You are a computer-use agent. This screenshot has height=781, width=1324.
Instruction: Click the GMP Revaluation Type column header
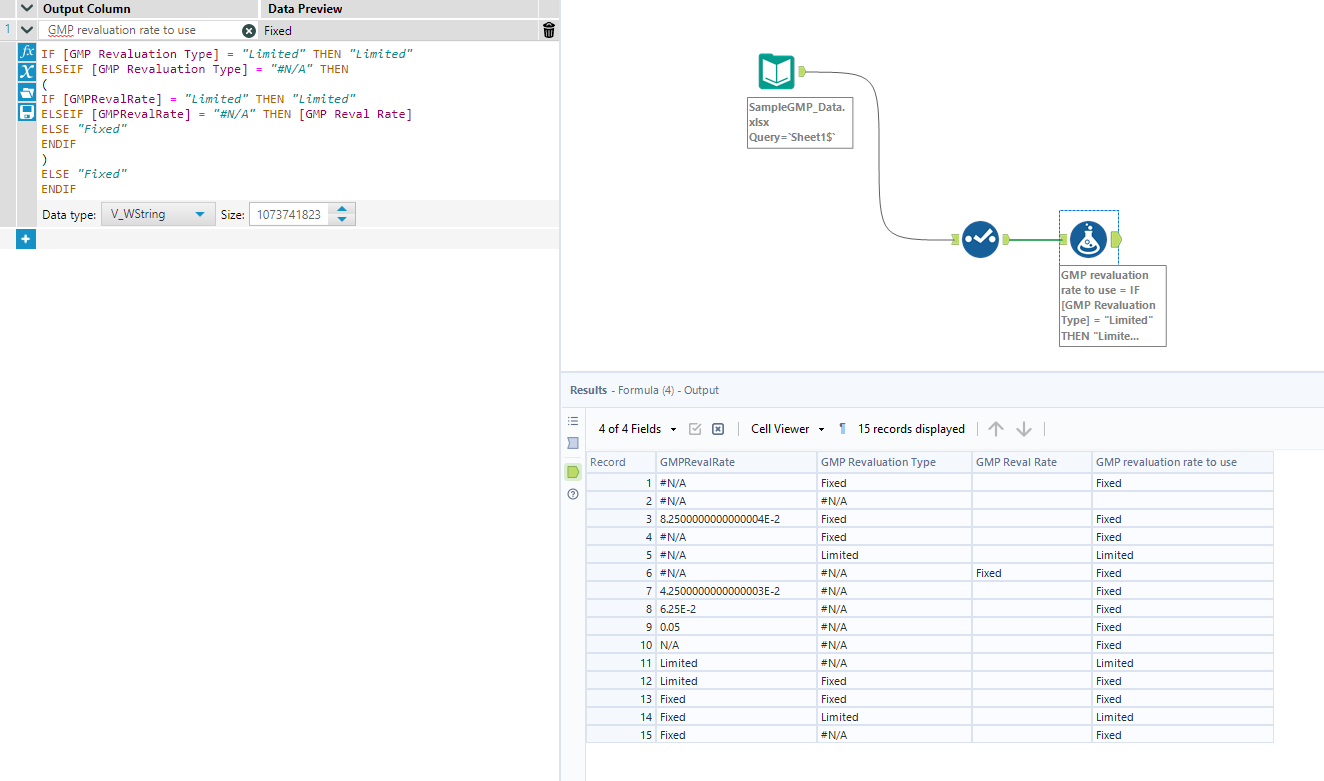(877, 462)
